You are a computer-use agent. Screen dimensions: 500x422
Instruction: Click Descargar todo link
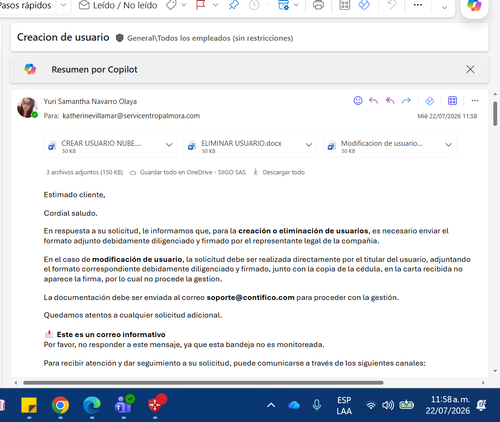[279, 172]
